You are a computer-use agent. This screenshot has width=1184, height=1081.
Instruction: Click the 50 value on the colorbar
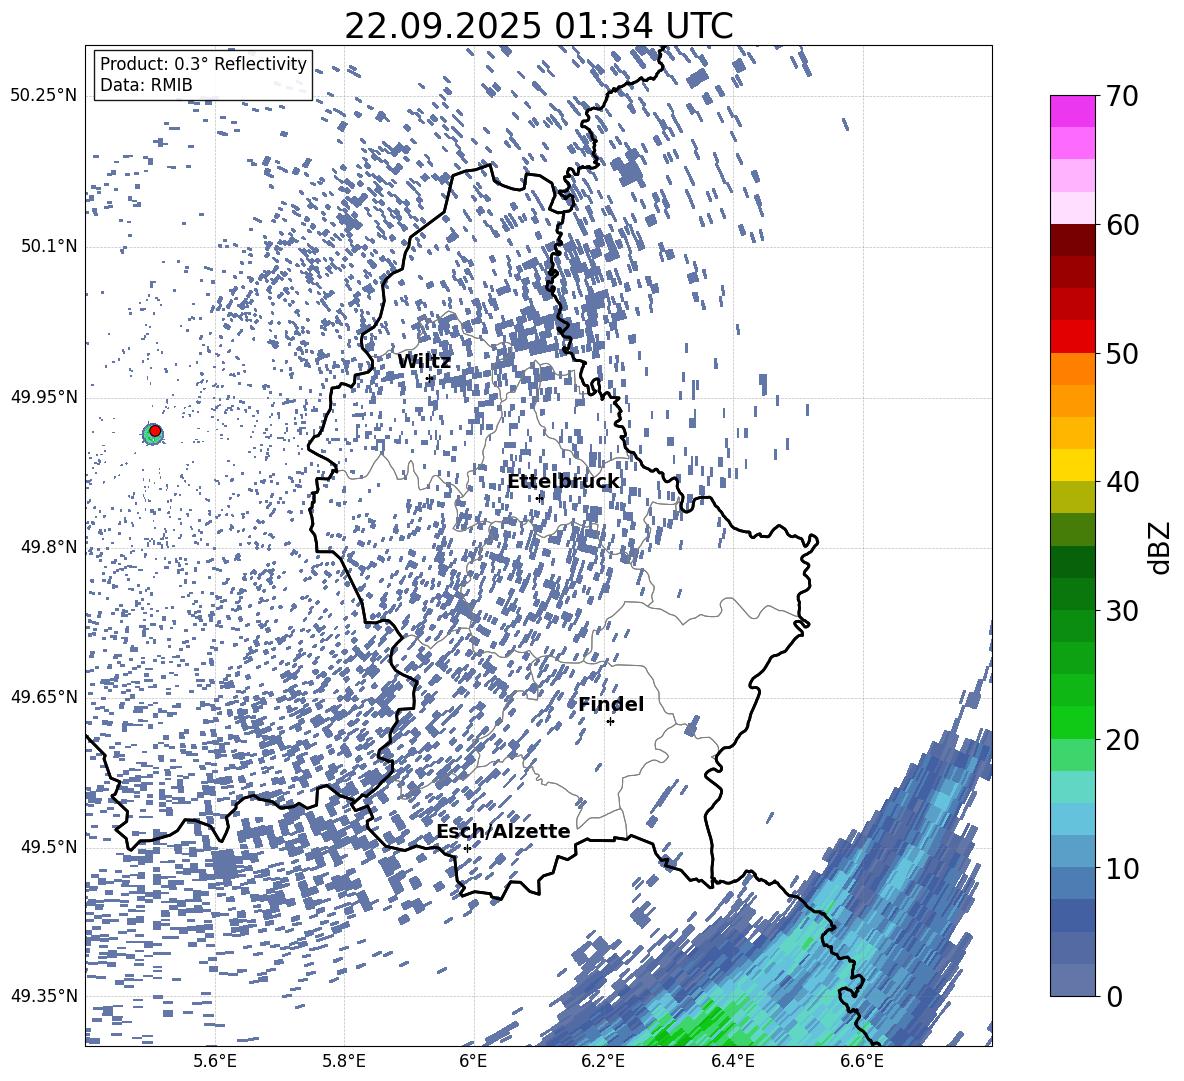1121,353
